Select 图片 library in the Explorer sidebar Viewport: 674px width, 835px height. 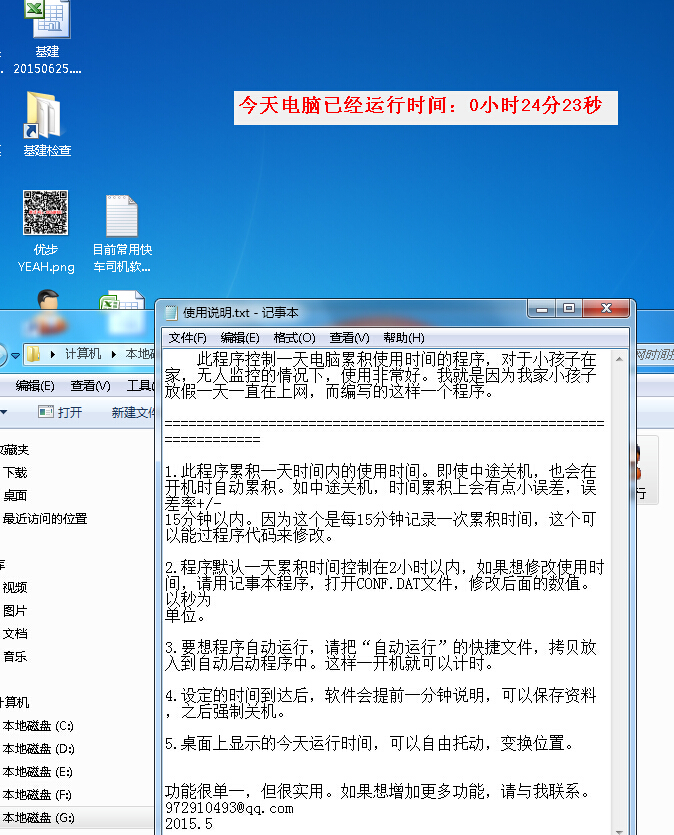tap(15, 610)
